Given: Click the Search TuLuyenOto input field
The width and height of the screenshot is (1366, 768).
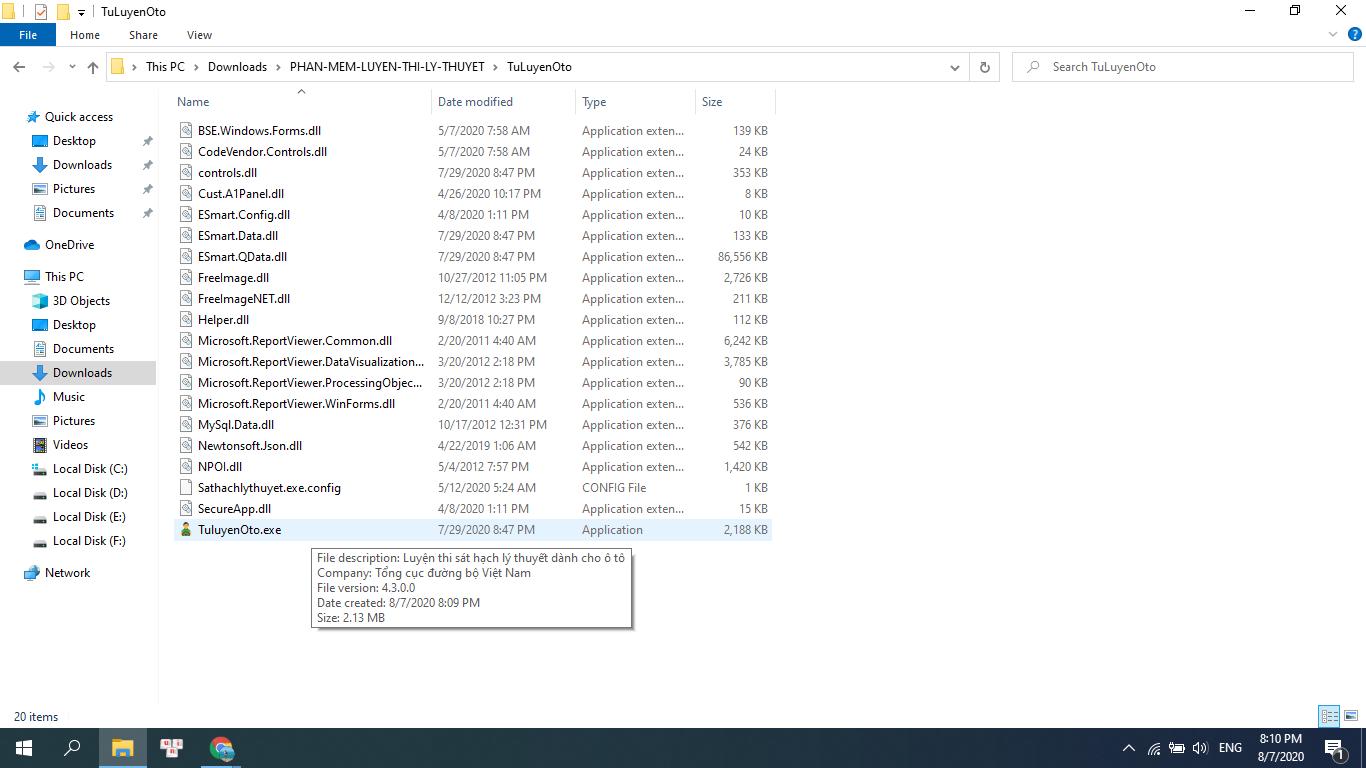Looking at the screenshot, I should click(1183, 67).
